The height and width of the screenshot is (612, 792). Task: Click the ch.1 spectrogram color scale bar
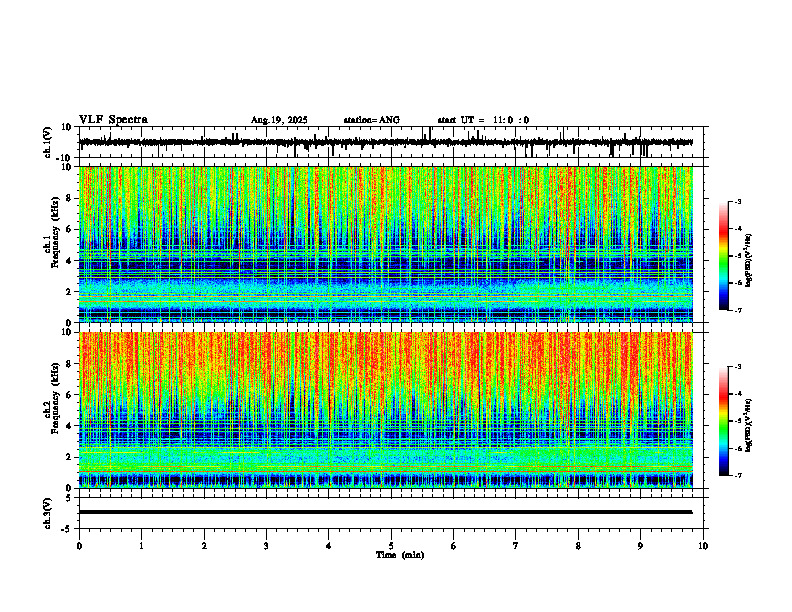click(x=723, y=256)
